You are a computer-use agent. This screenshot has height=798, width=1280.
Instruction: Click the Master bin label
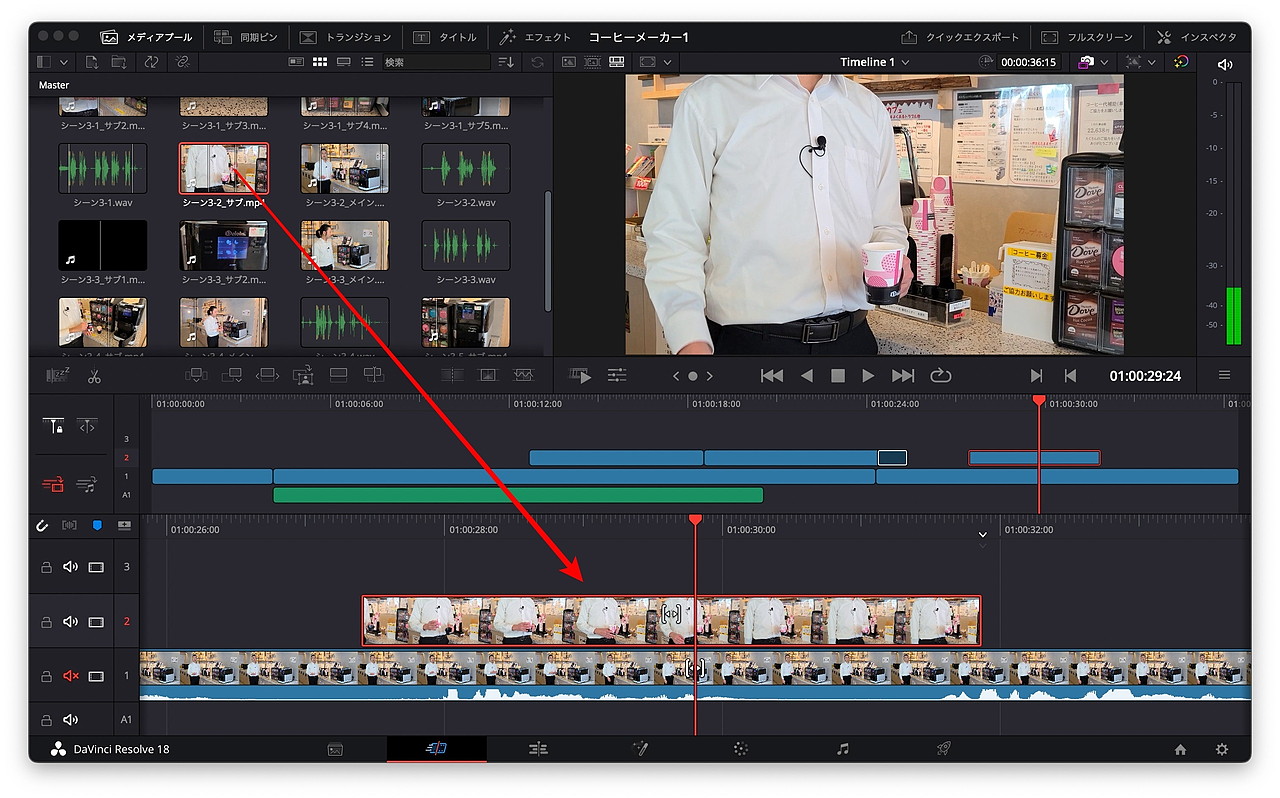54,85
